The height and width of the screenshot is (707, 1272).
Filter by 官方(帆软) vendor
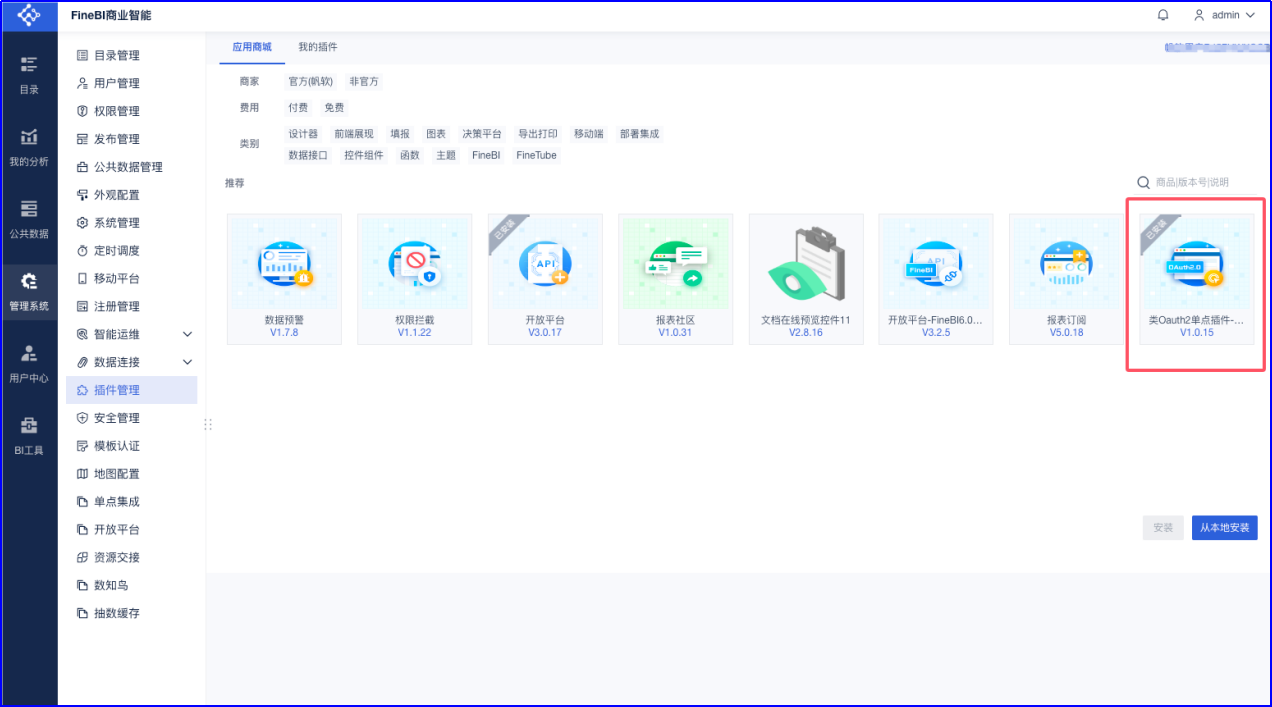coord(311,81)
